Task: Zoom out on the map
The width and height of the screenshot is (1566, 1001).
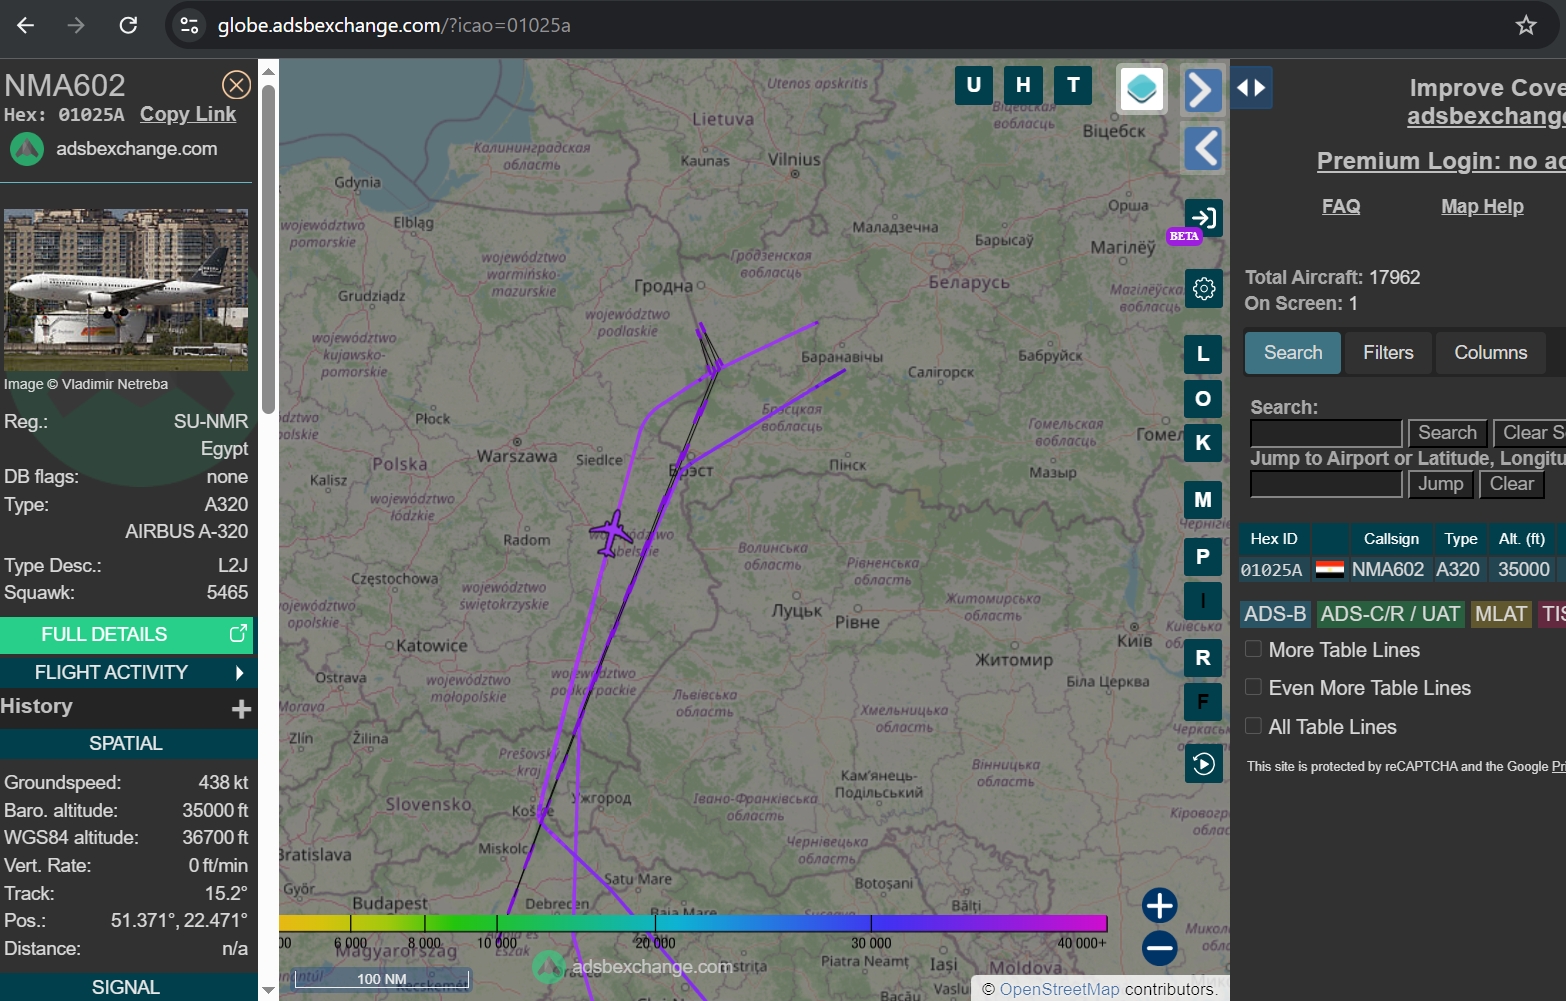Action: (x=1159, y=948)
